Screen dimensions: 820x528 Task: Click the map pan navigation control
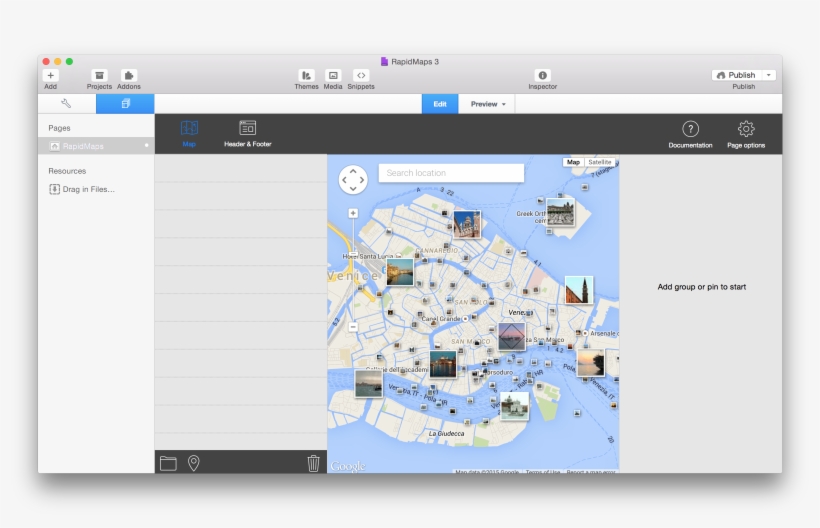(x=353, y=180)
